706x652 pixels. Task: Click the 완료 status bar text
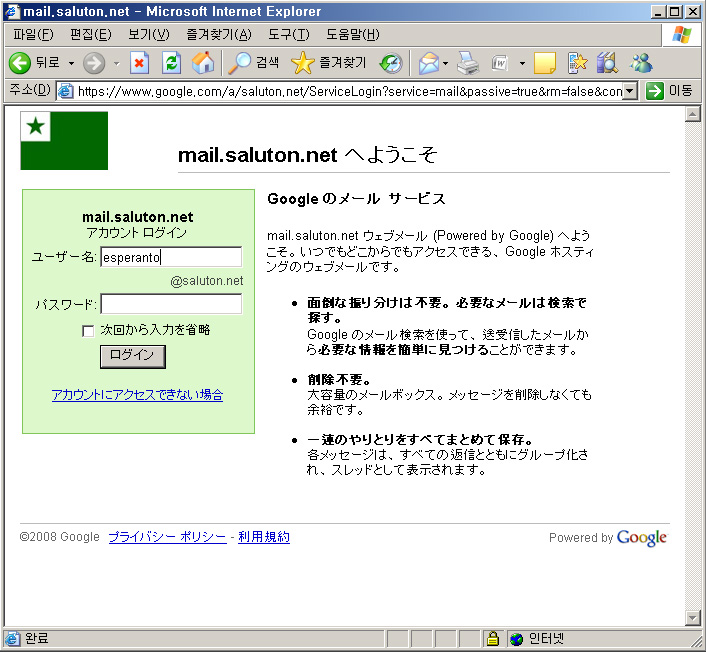tap(36, 638)
